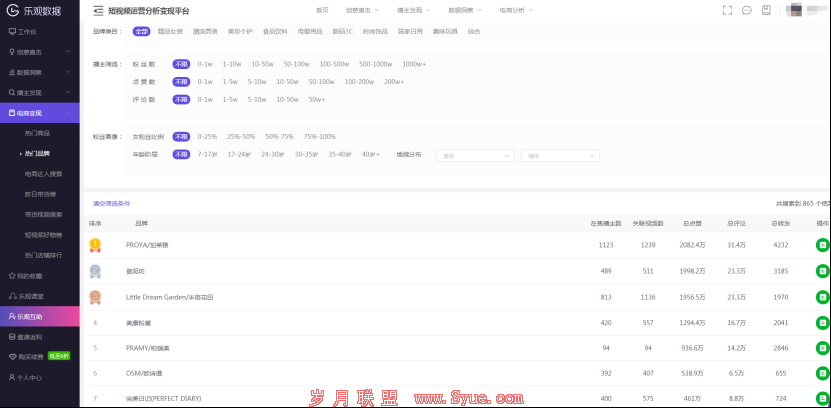The width and height of the screenshot is (831, 408).
Task: Collapse 电商变现 section with its chevron
Action: tap(68, 113)
